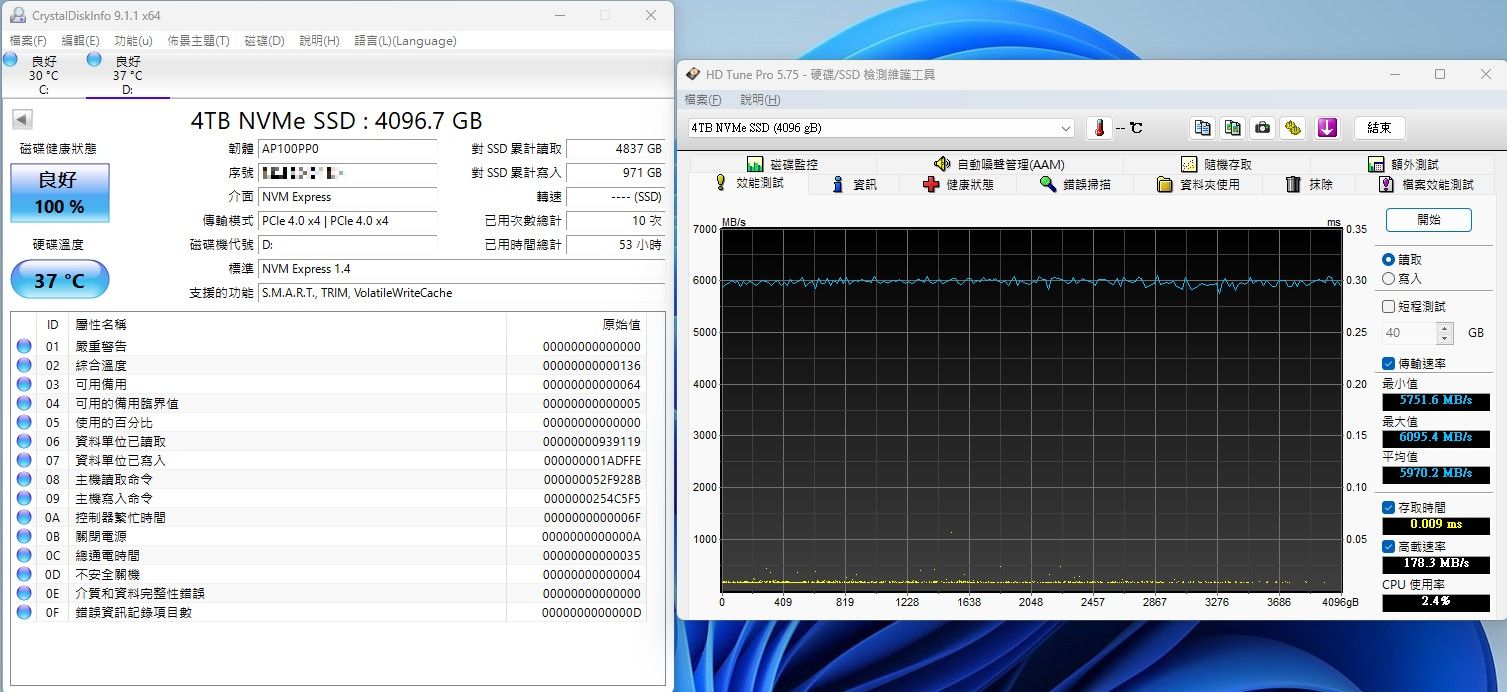
Task: Open 佈景主題(T) theme menu
Action: (x=198, y=41)
